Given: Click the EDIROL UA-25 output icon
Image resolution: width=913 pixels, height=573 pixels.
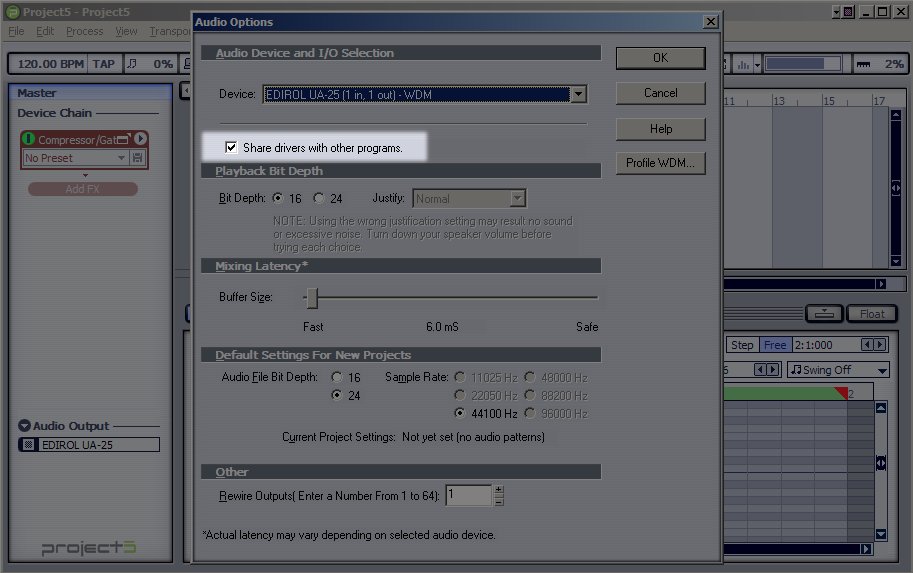Looking at the screenshot, I should pos(28,445).
